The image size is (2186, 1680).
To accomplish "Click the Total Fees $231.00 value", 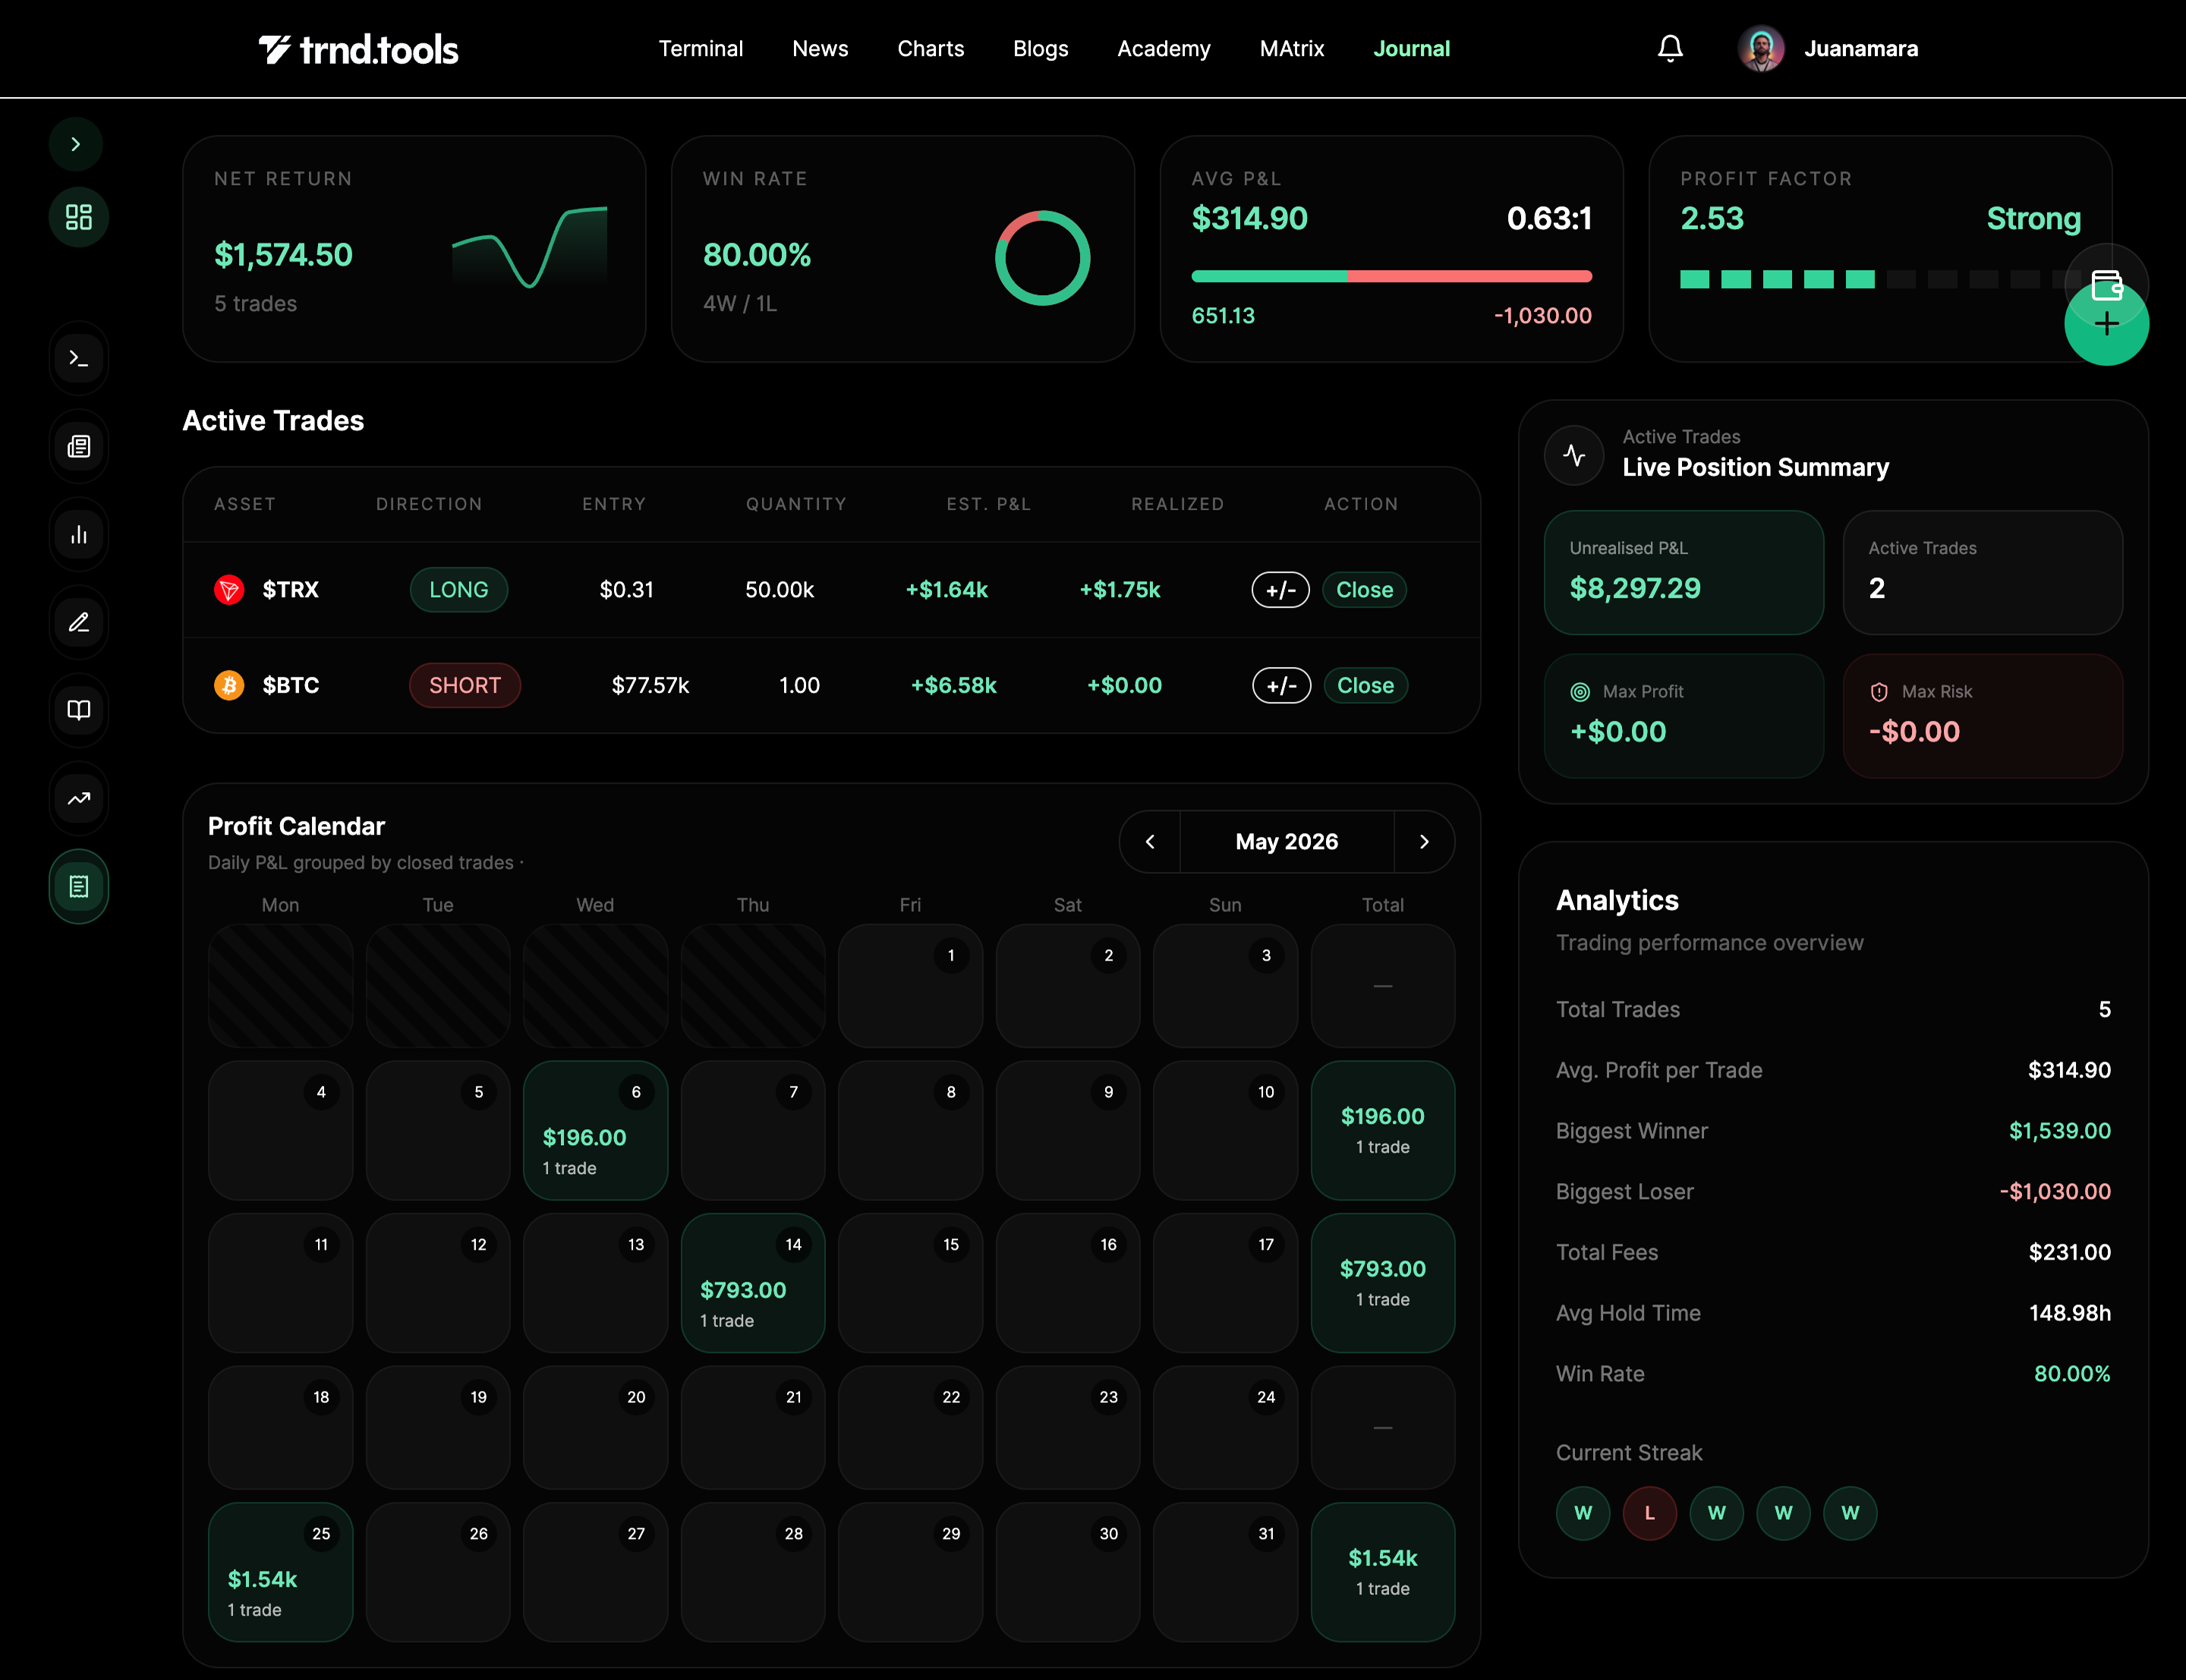I will pyautogui.click(x=2069, y=1252).
